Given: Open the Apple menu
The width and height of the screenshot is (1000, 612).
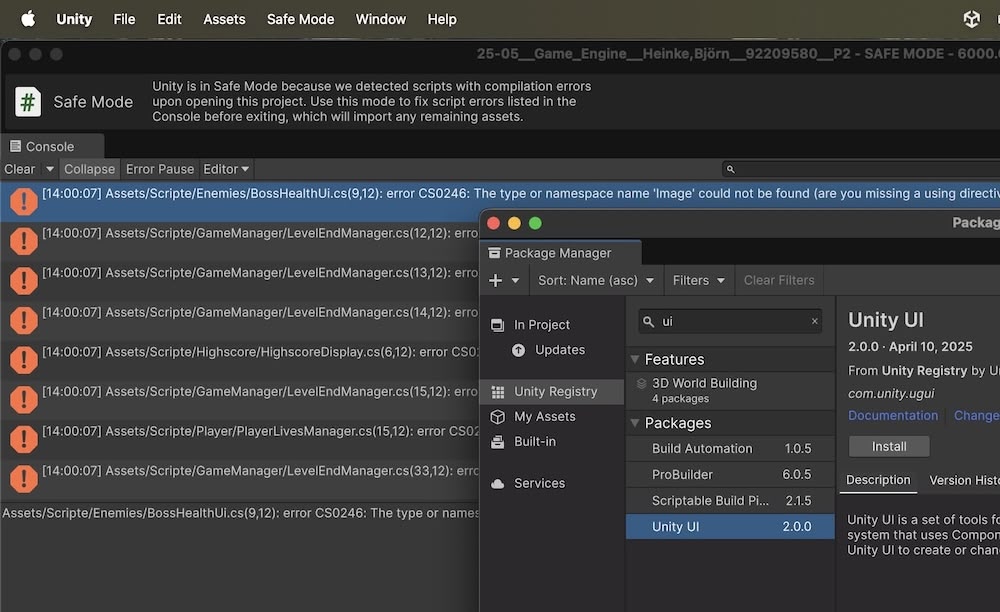Looking at the screenshot, I should click(x=28, y=19).
